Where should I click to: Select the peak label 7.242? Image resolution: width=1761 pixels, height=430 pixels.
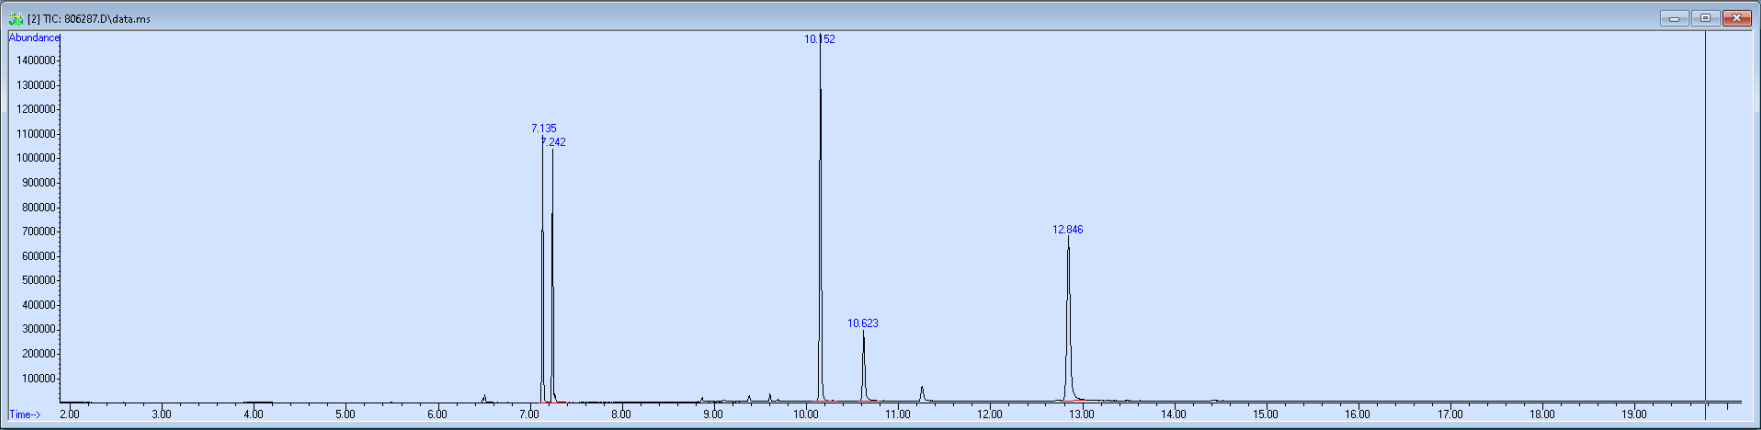point(554,142)
